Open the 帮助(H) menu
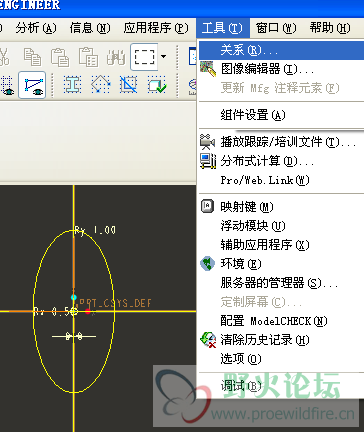364x432 pixels. [330, 28]
